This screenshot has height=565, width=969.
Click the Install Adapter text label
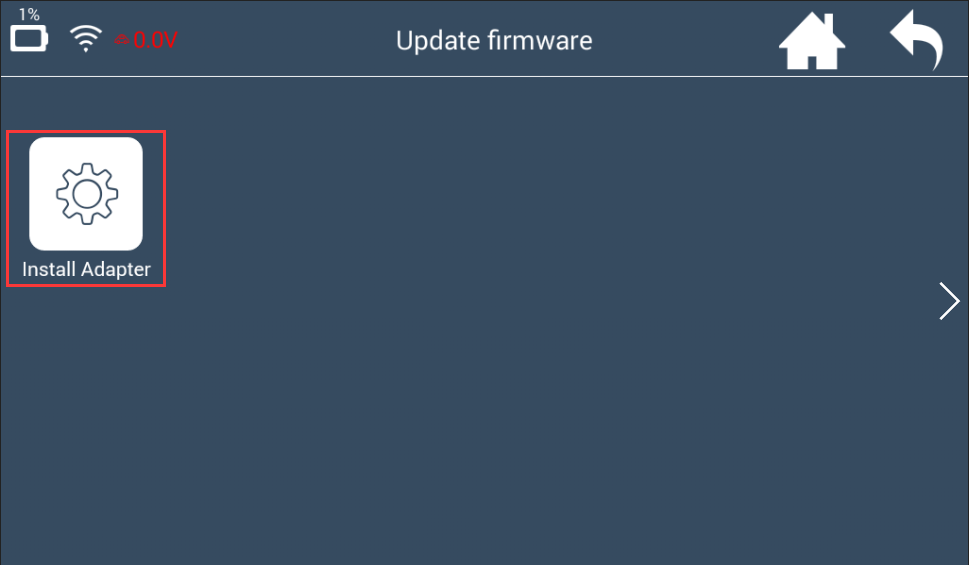click(86, 270)
